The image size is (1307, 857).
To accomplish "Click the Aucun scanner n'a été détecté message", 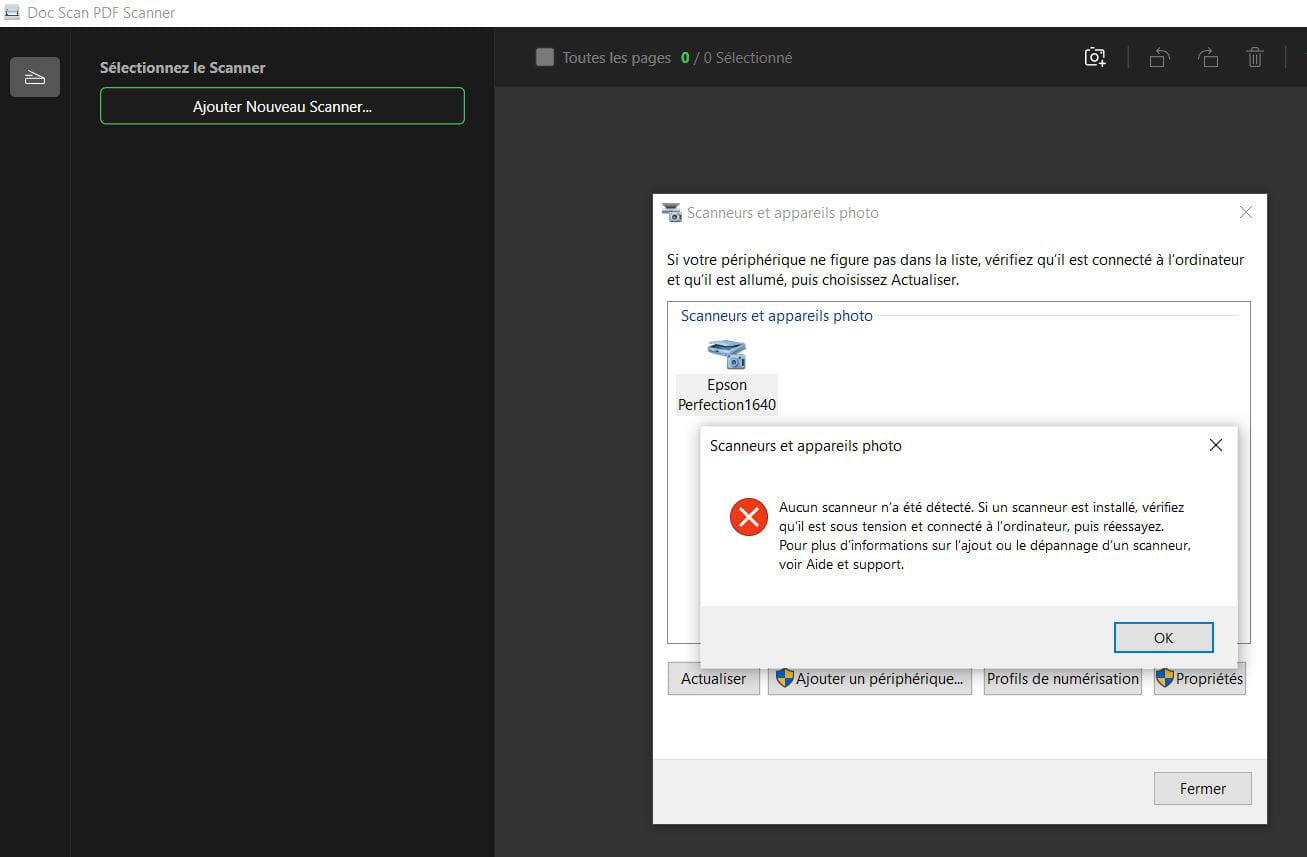I will 985,536.
